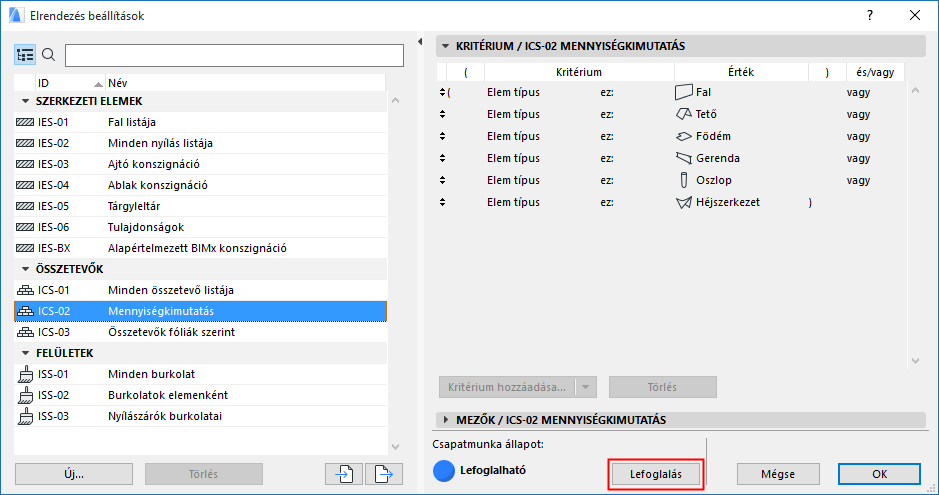
Task: Select the Alapértelmezett BIMx konszignáció scheme
Action: pyautogui.click(x=201, y=248)
